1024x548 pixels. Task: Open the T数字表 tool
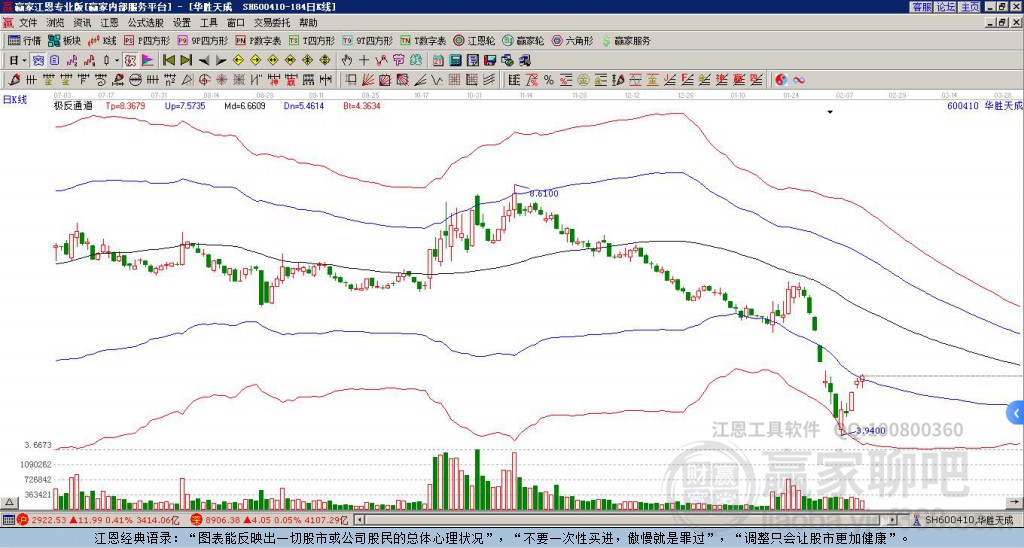pyautogui.click(x=423, y=40)
